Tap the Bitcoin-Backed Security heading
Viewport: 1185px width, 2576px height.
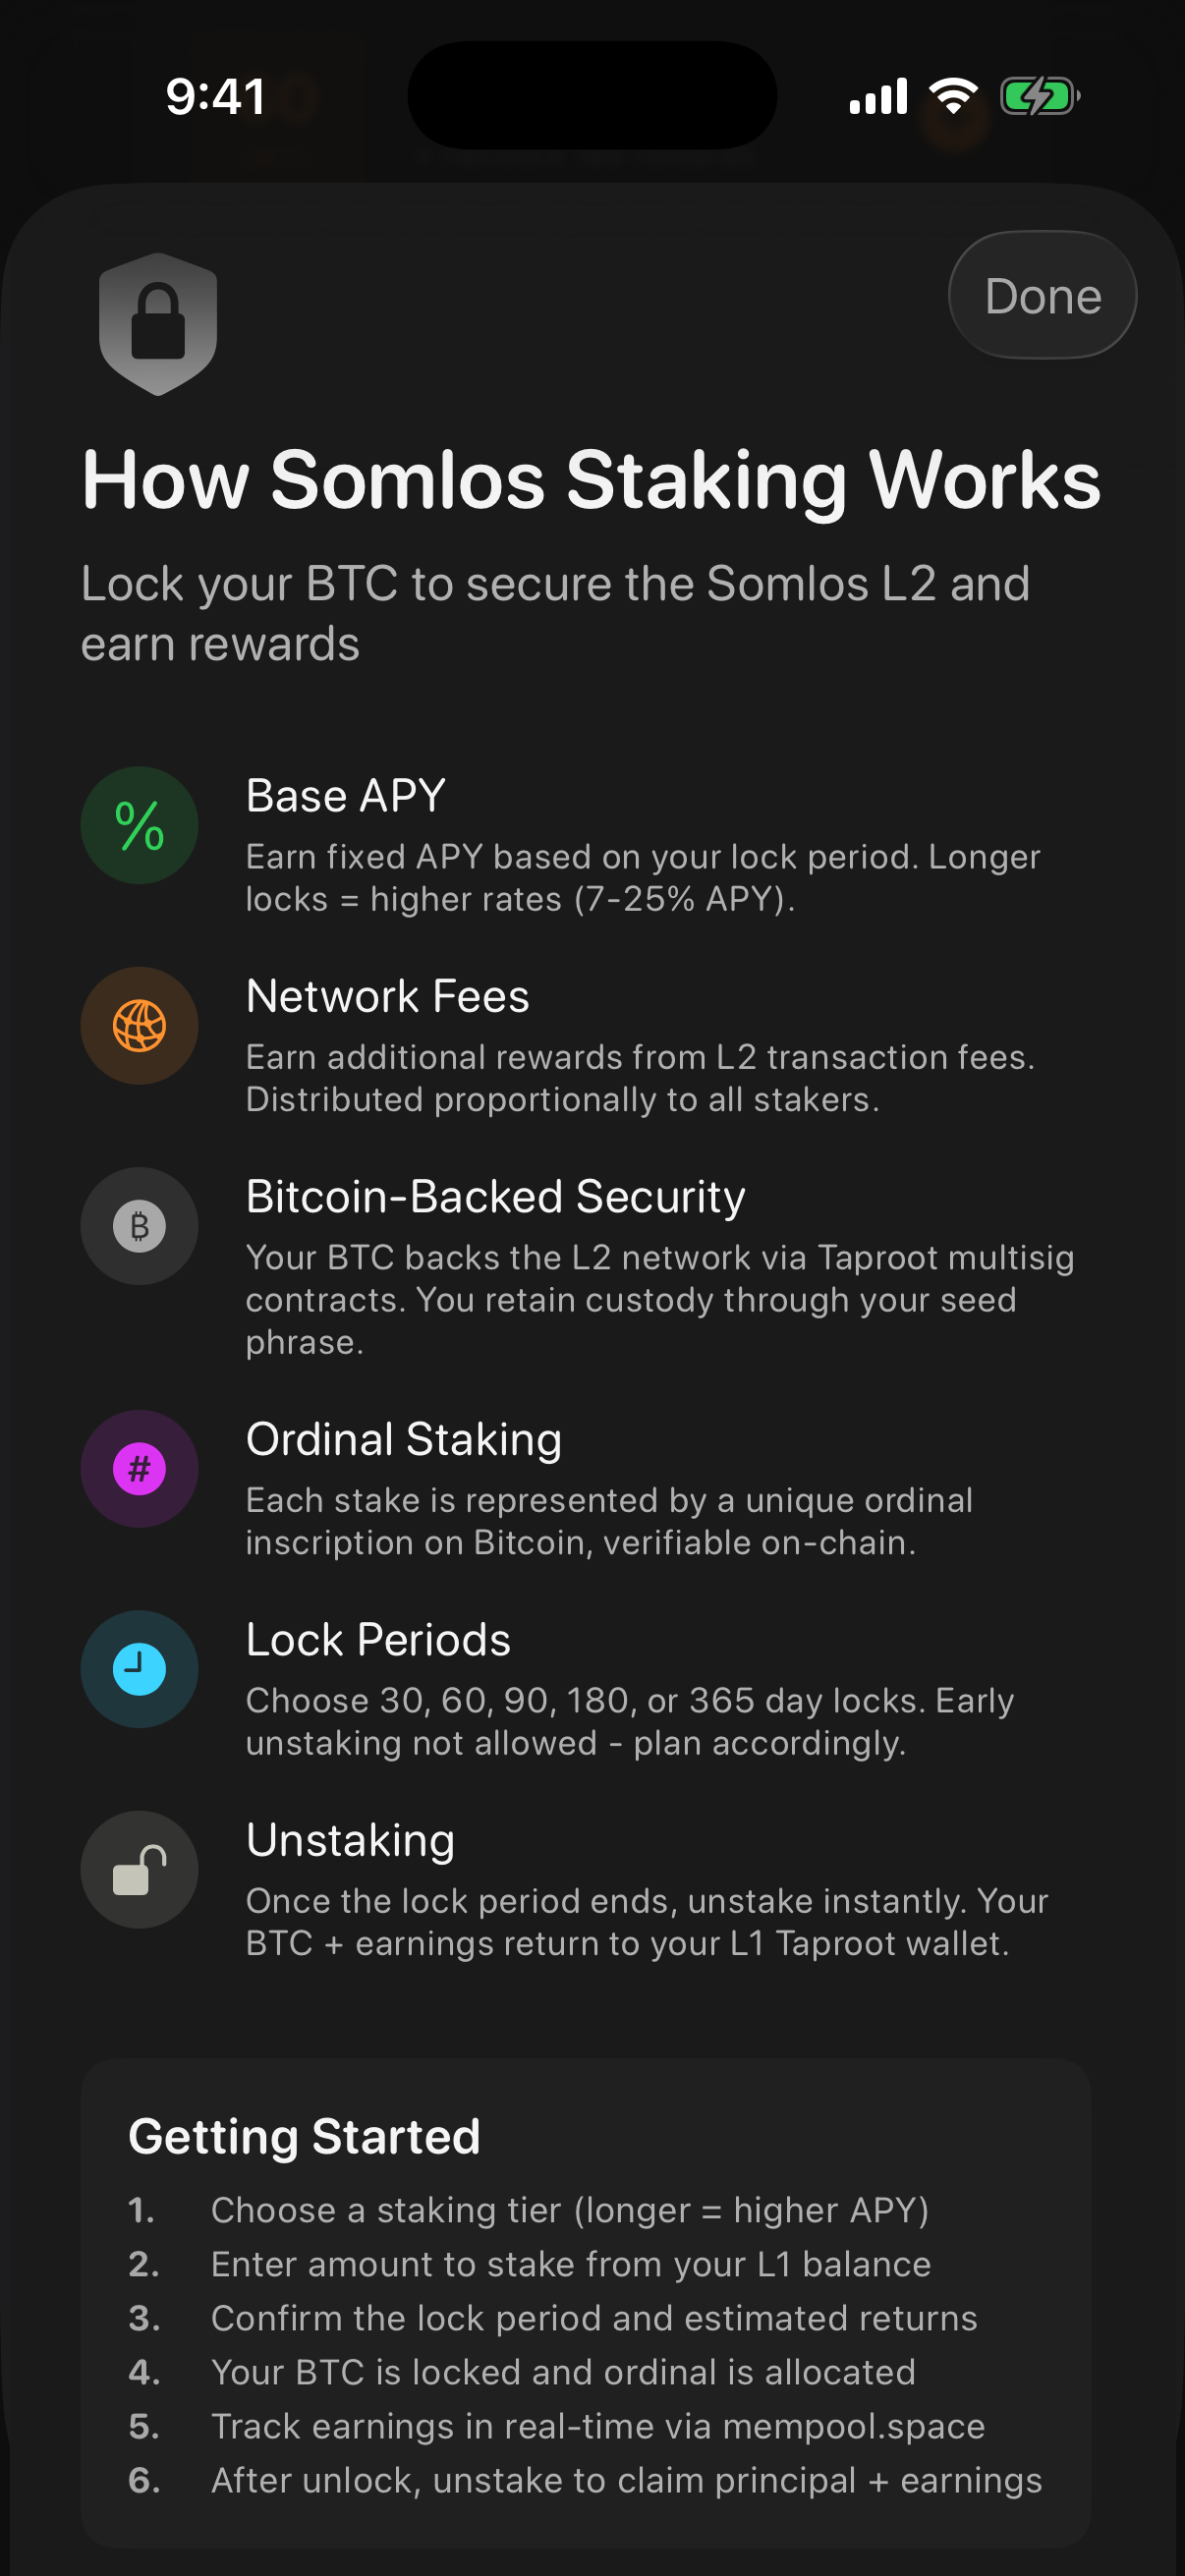pos(496,1197)
